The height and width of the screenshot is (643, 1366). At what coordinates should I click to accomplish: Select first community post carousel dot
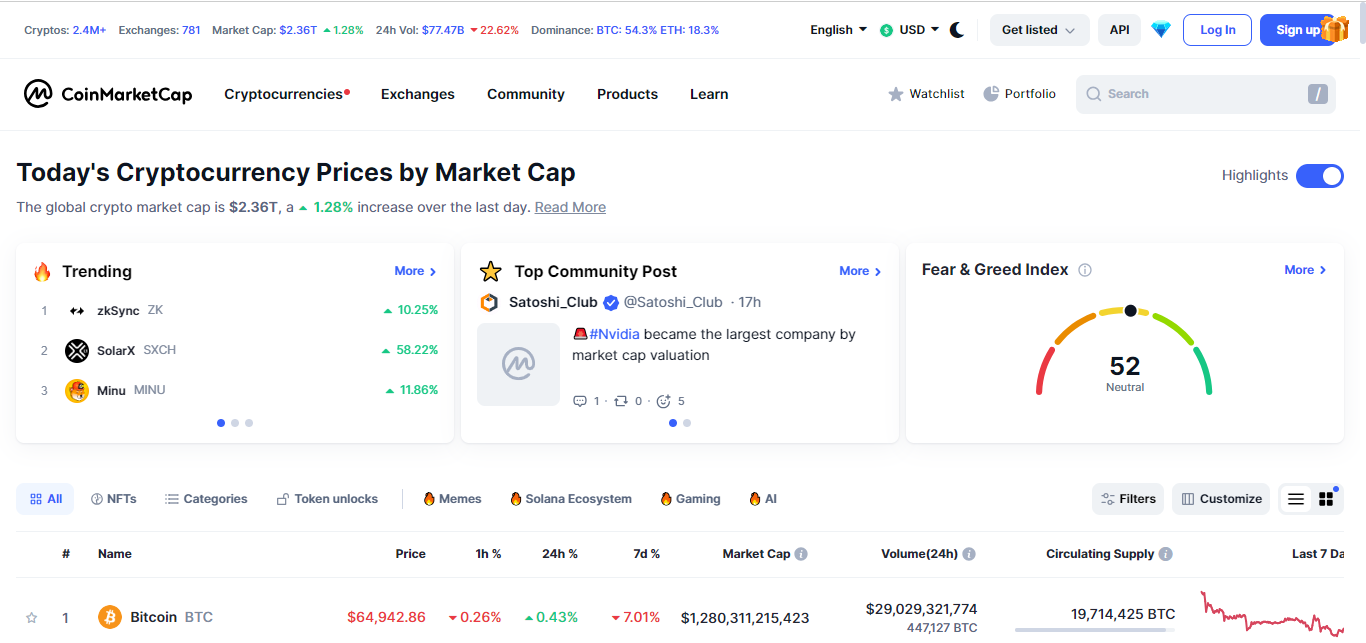click(x=673, y=423)
